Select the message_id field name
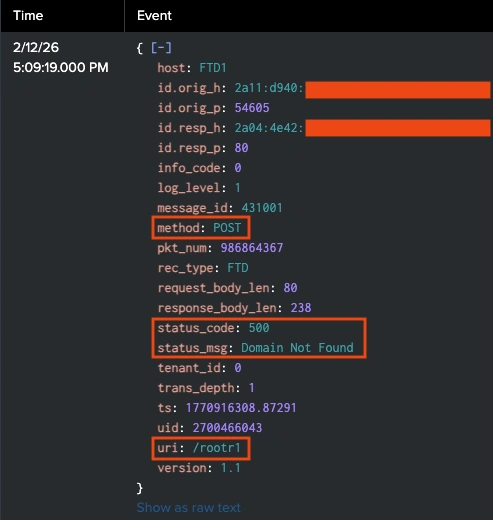Viewport: 493px width, 520px height. [x=192, y=208]
